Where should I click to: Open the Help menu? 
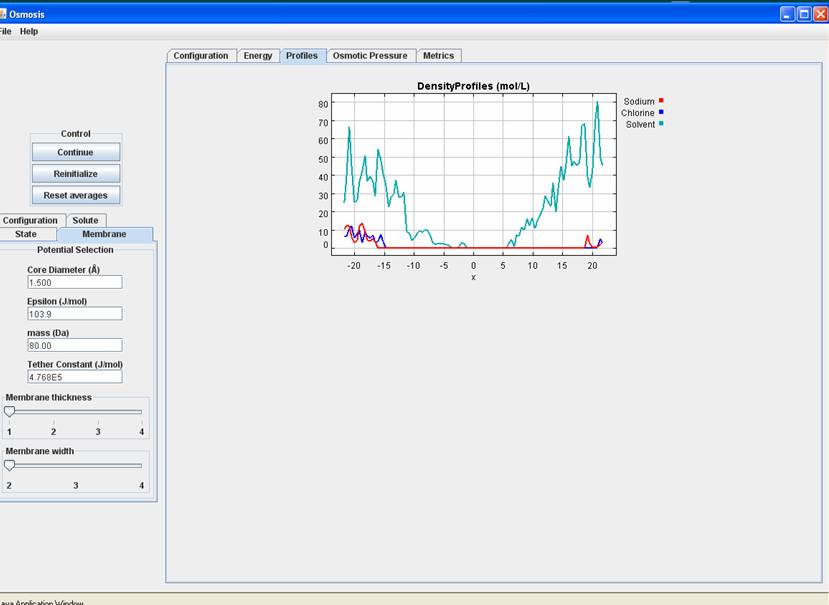(x=29, y=31)
